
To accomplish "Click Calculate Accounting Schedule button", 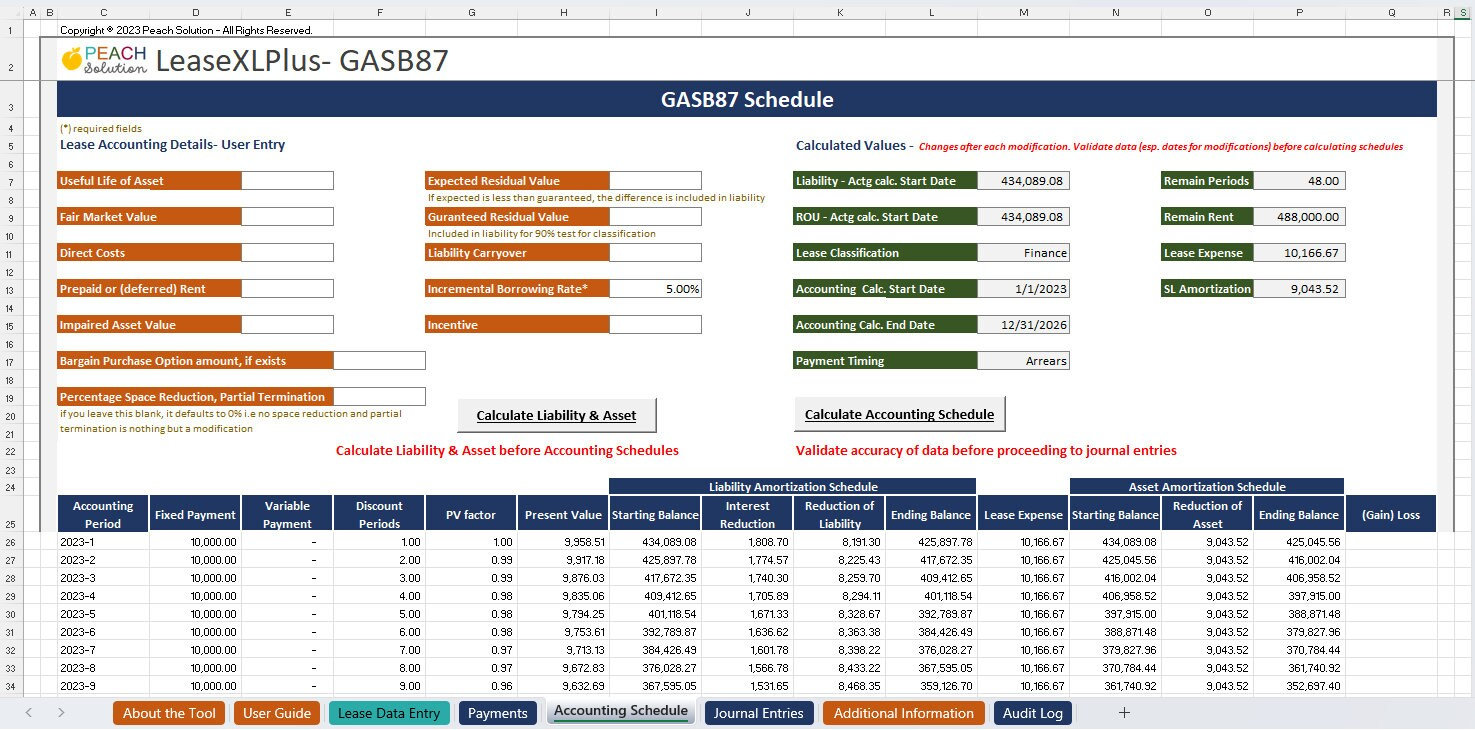I will (900, 414).
